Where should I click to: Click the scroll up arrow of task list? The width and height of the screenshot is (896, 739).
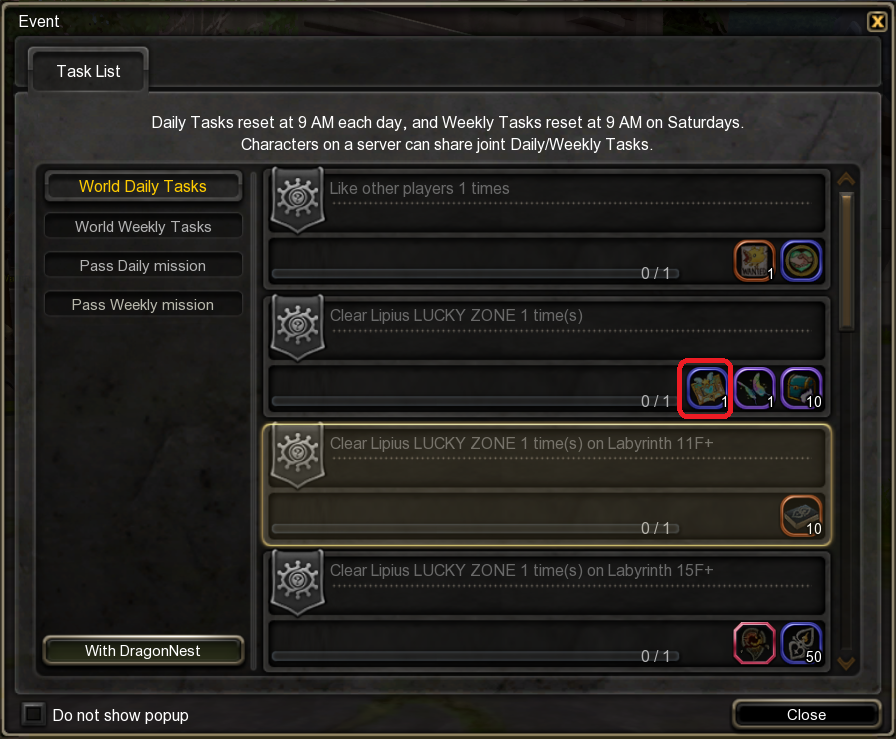point(846,179)
